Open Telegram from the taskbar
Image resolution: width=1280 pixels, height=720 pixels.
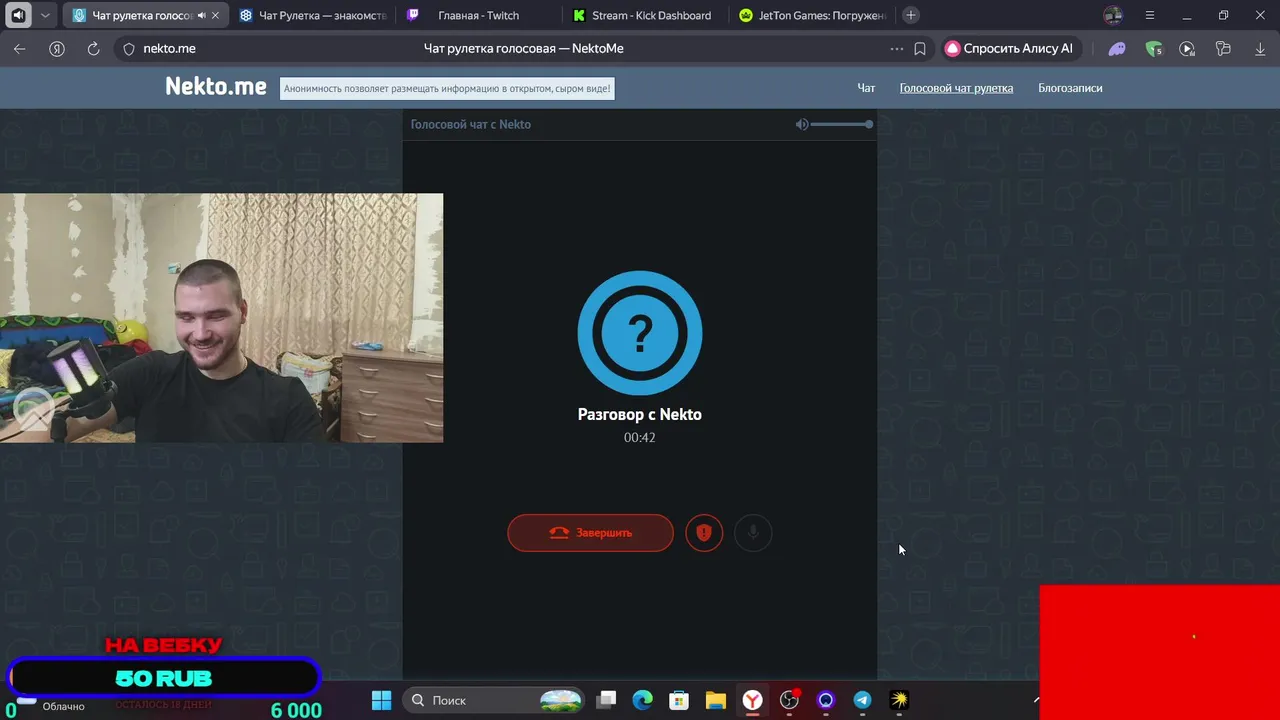point(862,700)
